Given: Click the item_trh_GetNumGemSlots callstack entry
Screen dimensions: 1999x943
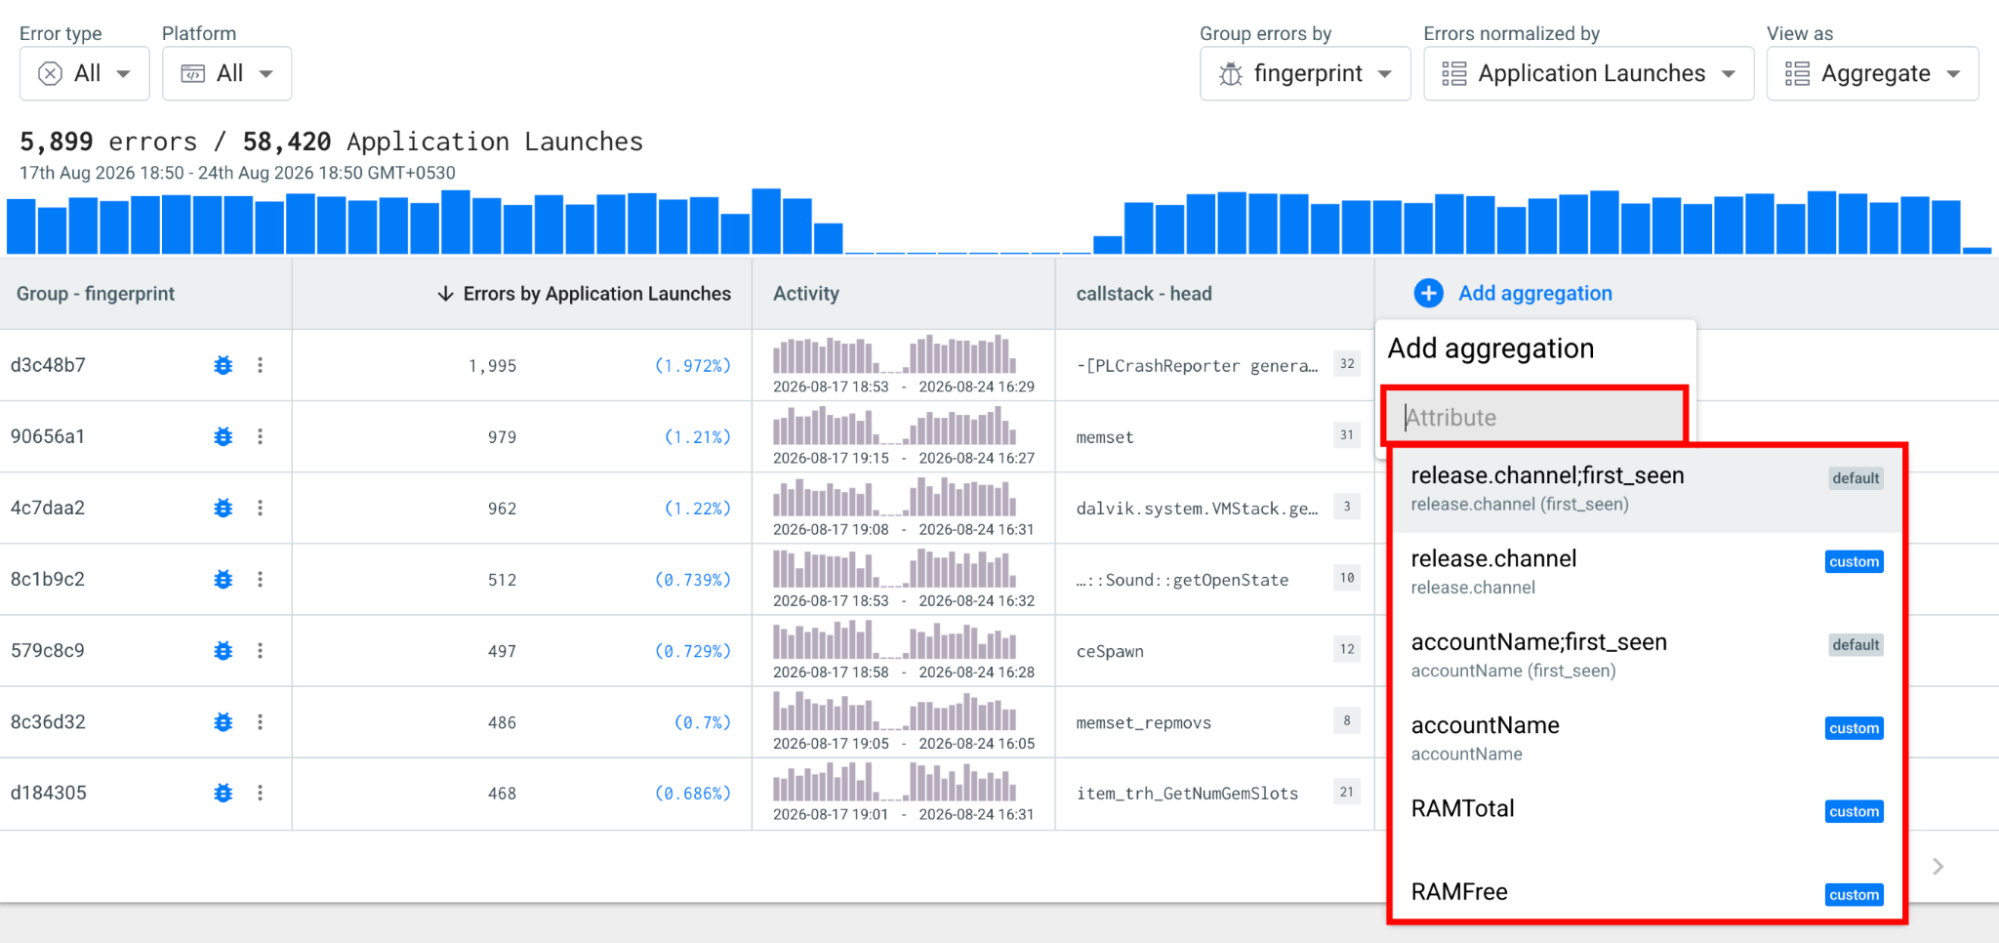Looking at the screenshot, I should click(1187, 793).
